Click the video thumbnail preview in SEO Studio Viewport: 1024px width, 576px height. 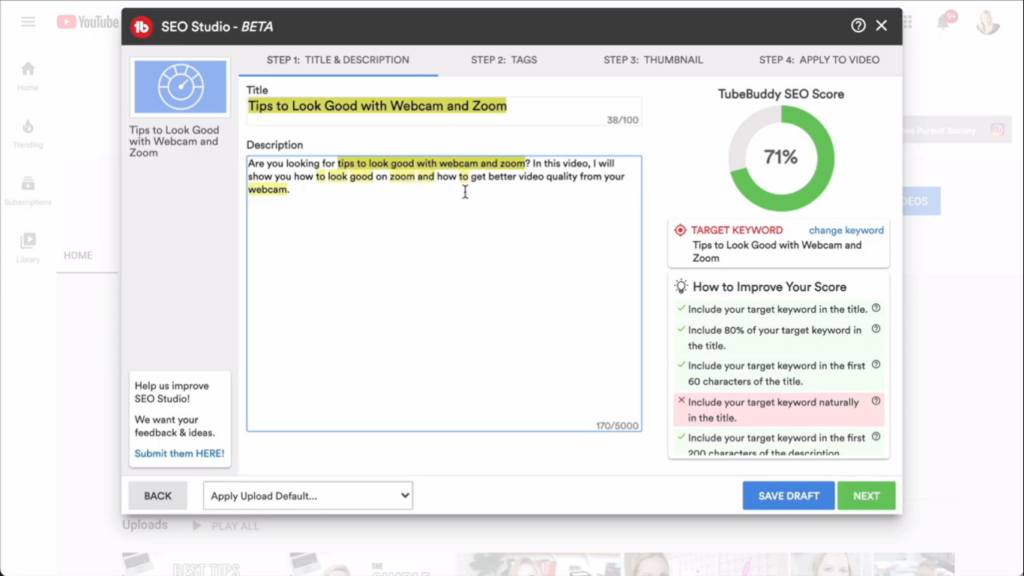(180, 87)
